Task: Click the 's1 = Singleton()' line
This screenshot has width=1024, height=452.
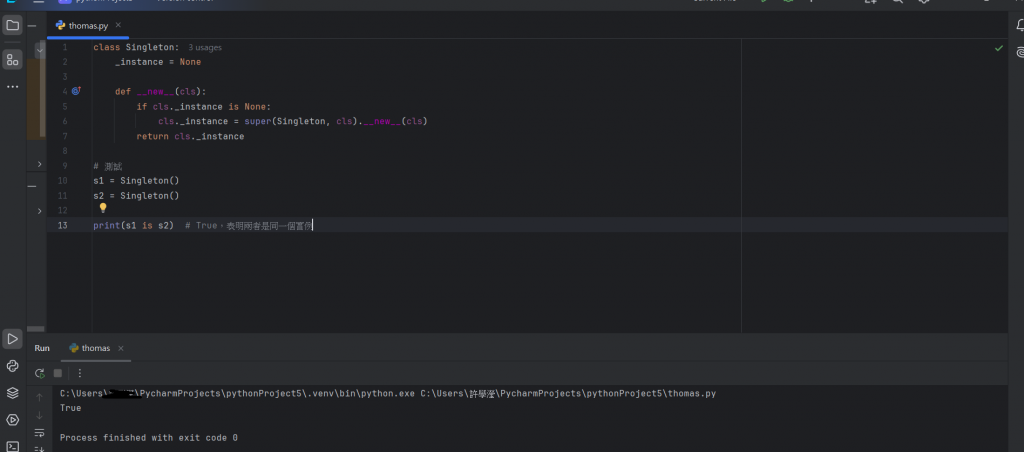Action: (x=136, y=181)
